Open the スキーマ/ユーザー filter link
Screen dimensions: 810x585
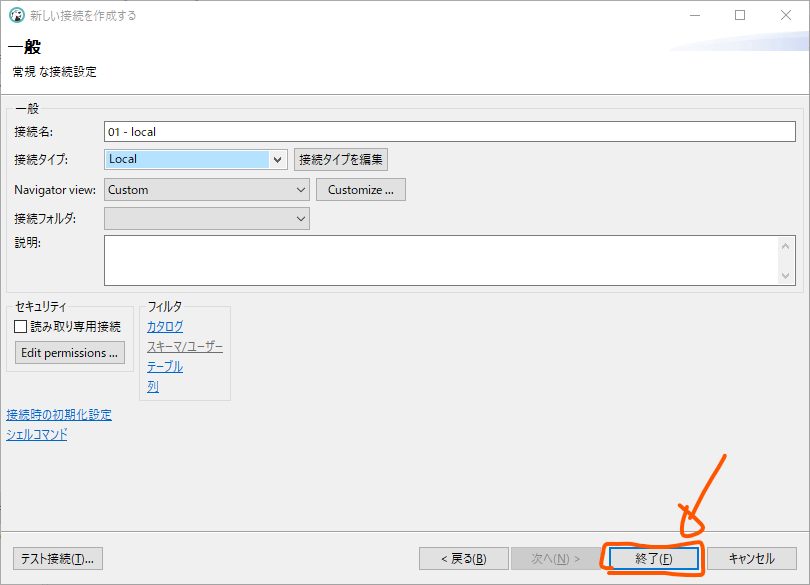click(185, 347)
